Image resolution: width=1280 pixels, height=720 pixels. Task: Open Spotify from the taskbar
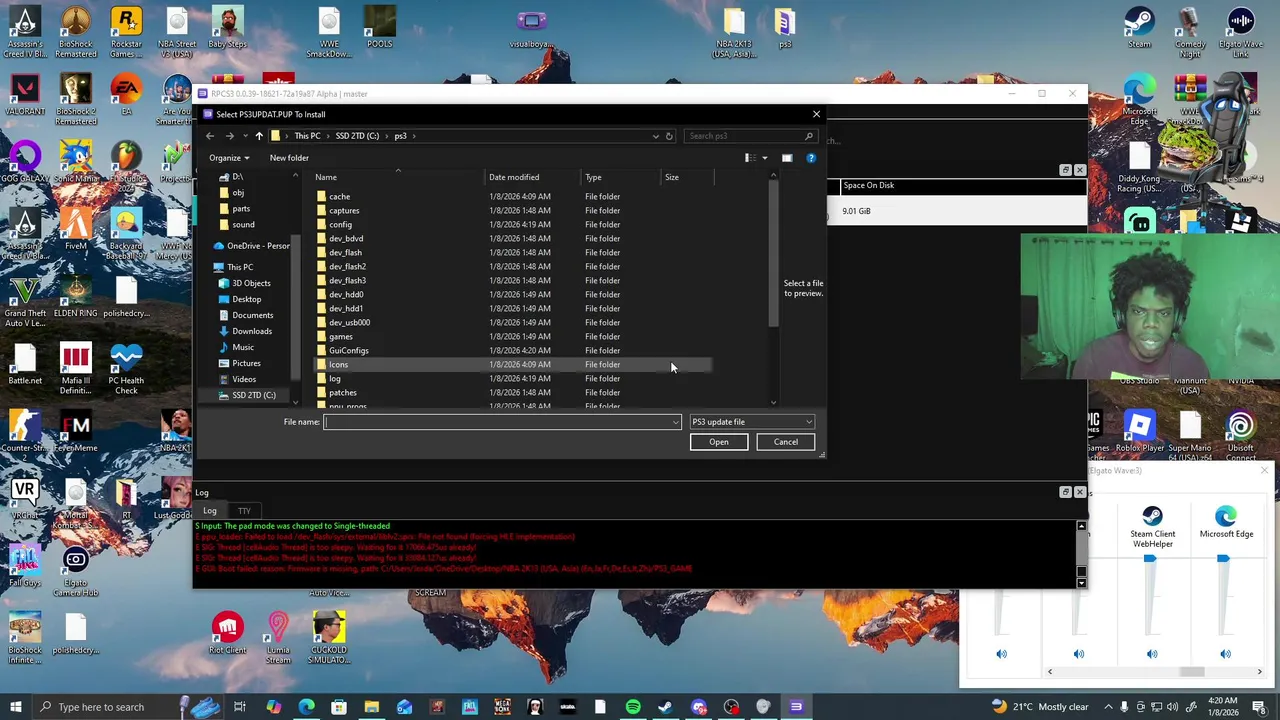pos(633,707)
